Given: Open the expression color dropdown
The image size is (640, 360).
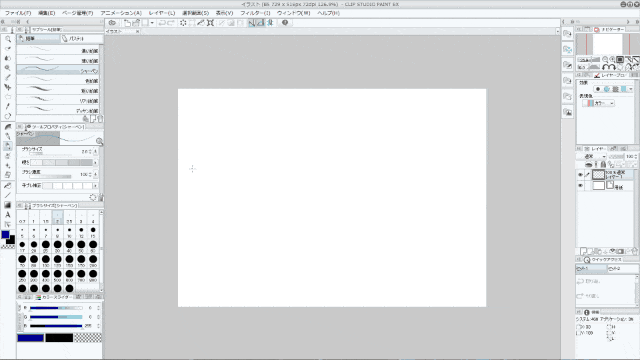Looking at the screenshot, I should click(x=598, y=104).
